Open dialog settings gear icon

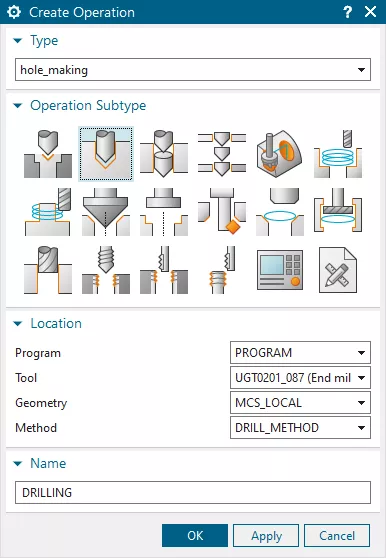(x=14, y=12)
